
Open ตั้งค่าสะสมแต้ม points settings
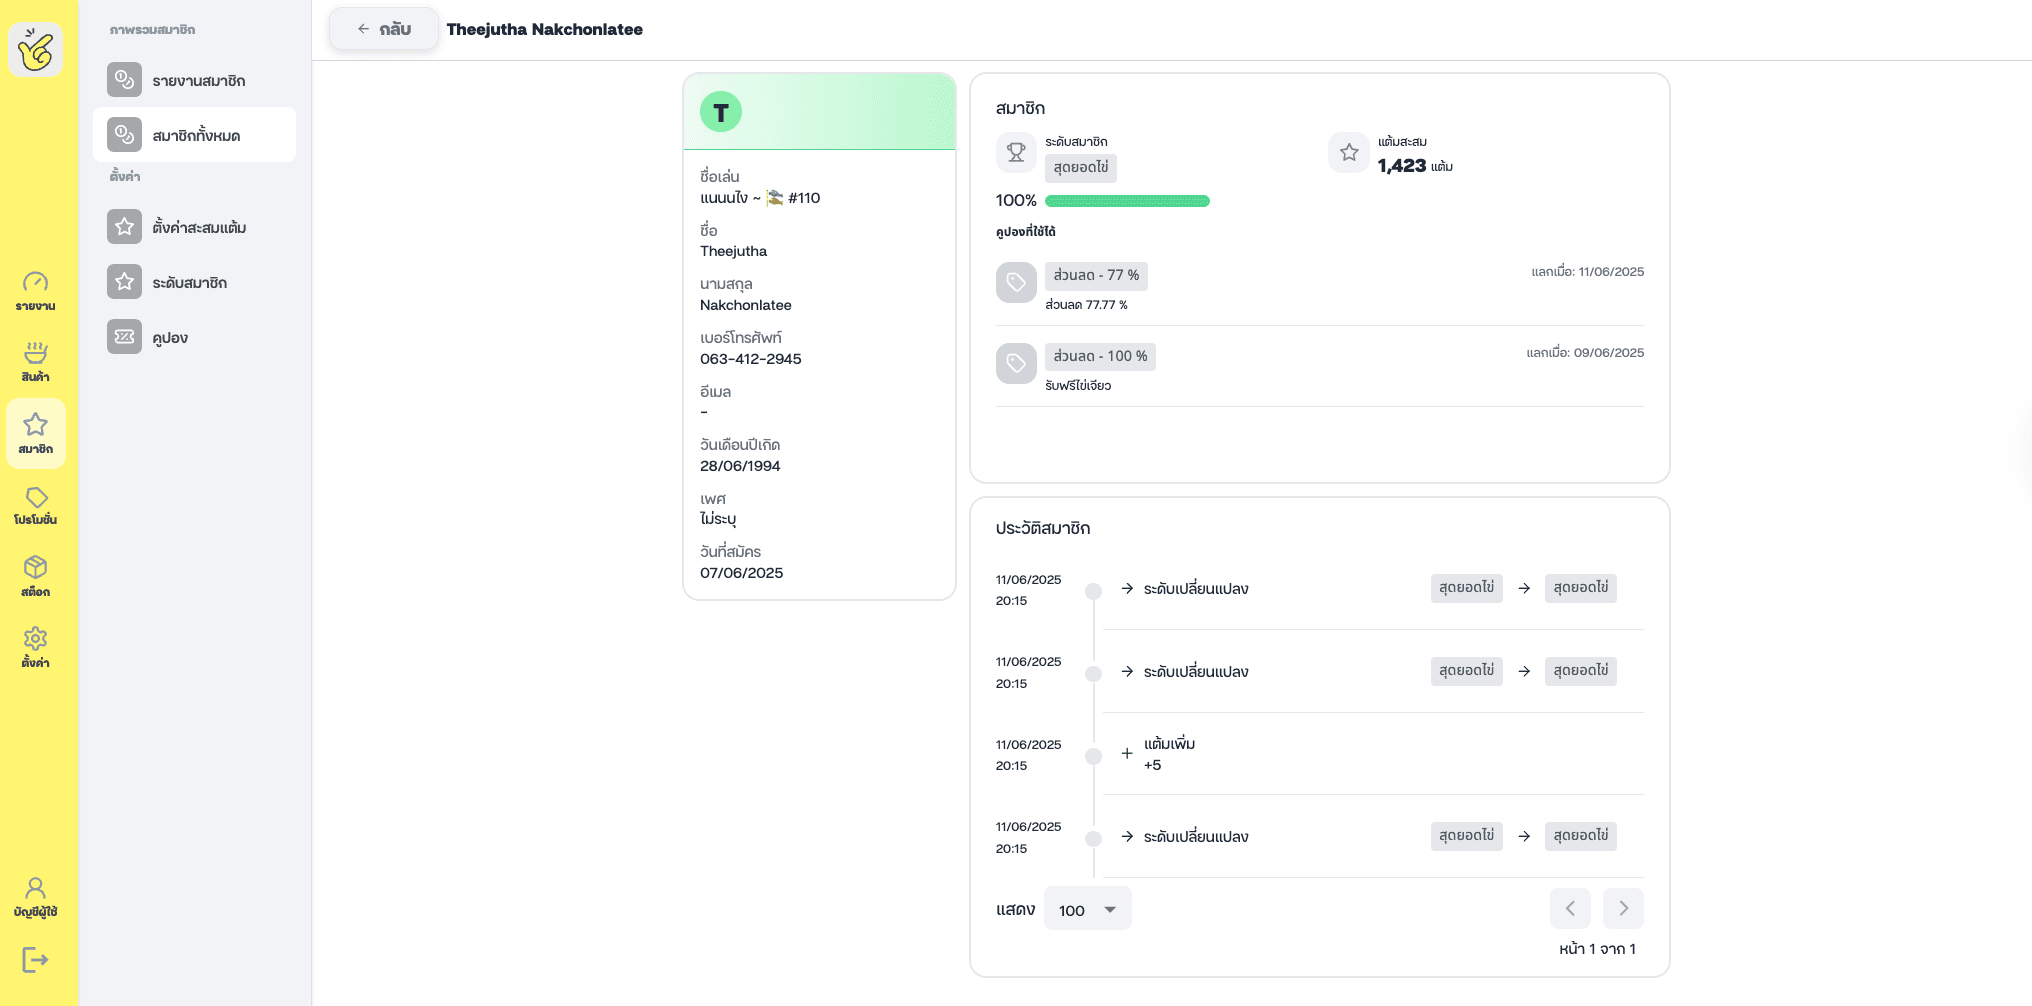(194, 227)
